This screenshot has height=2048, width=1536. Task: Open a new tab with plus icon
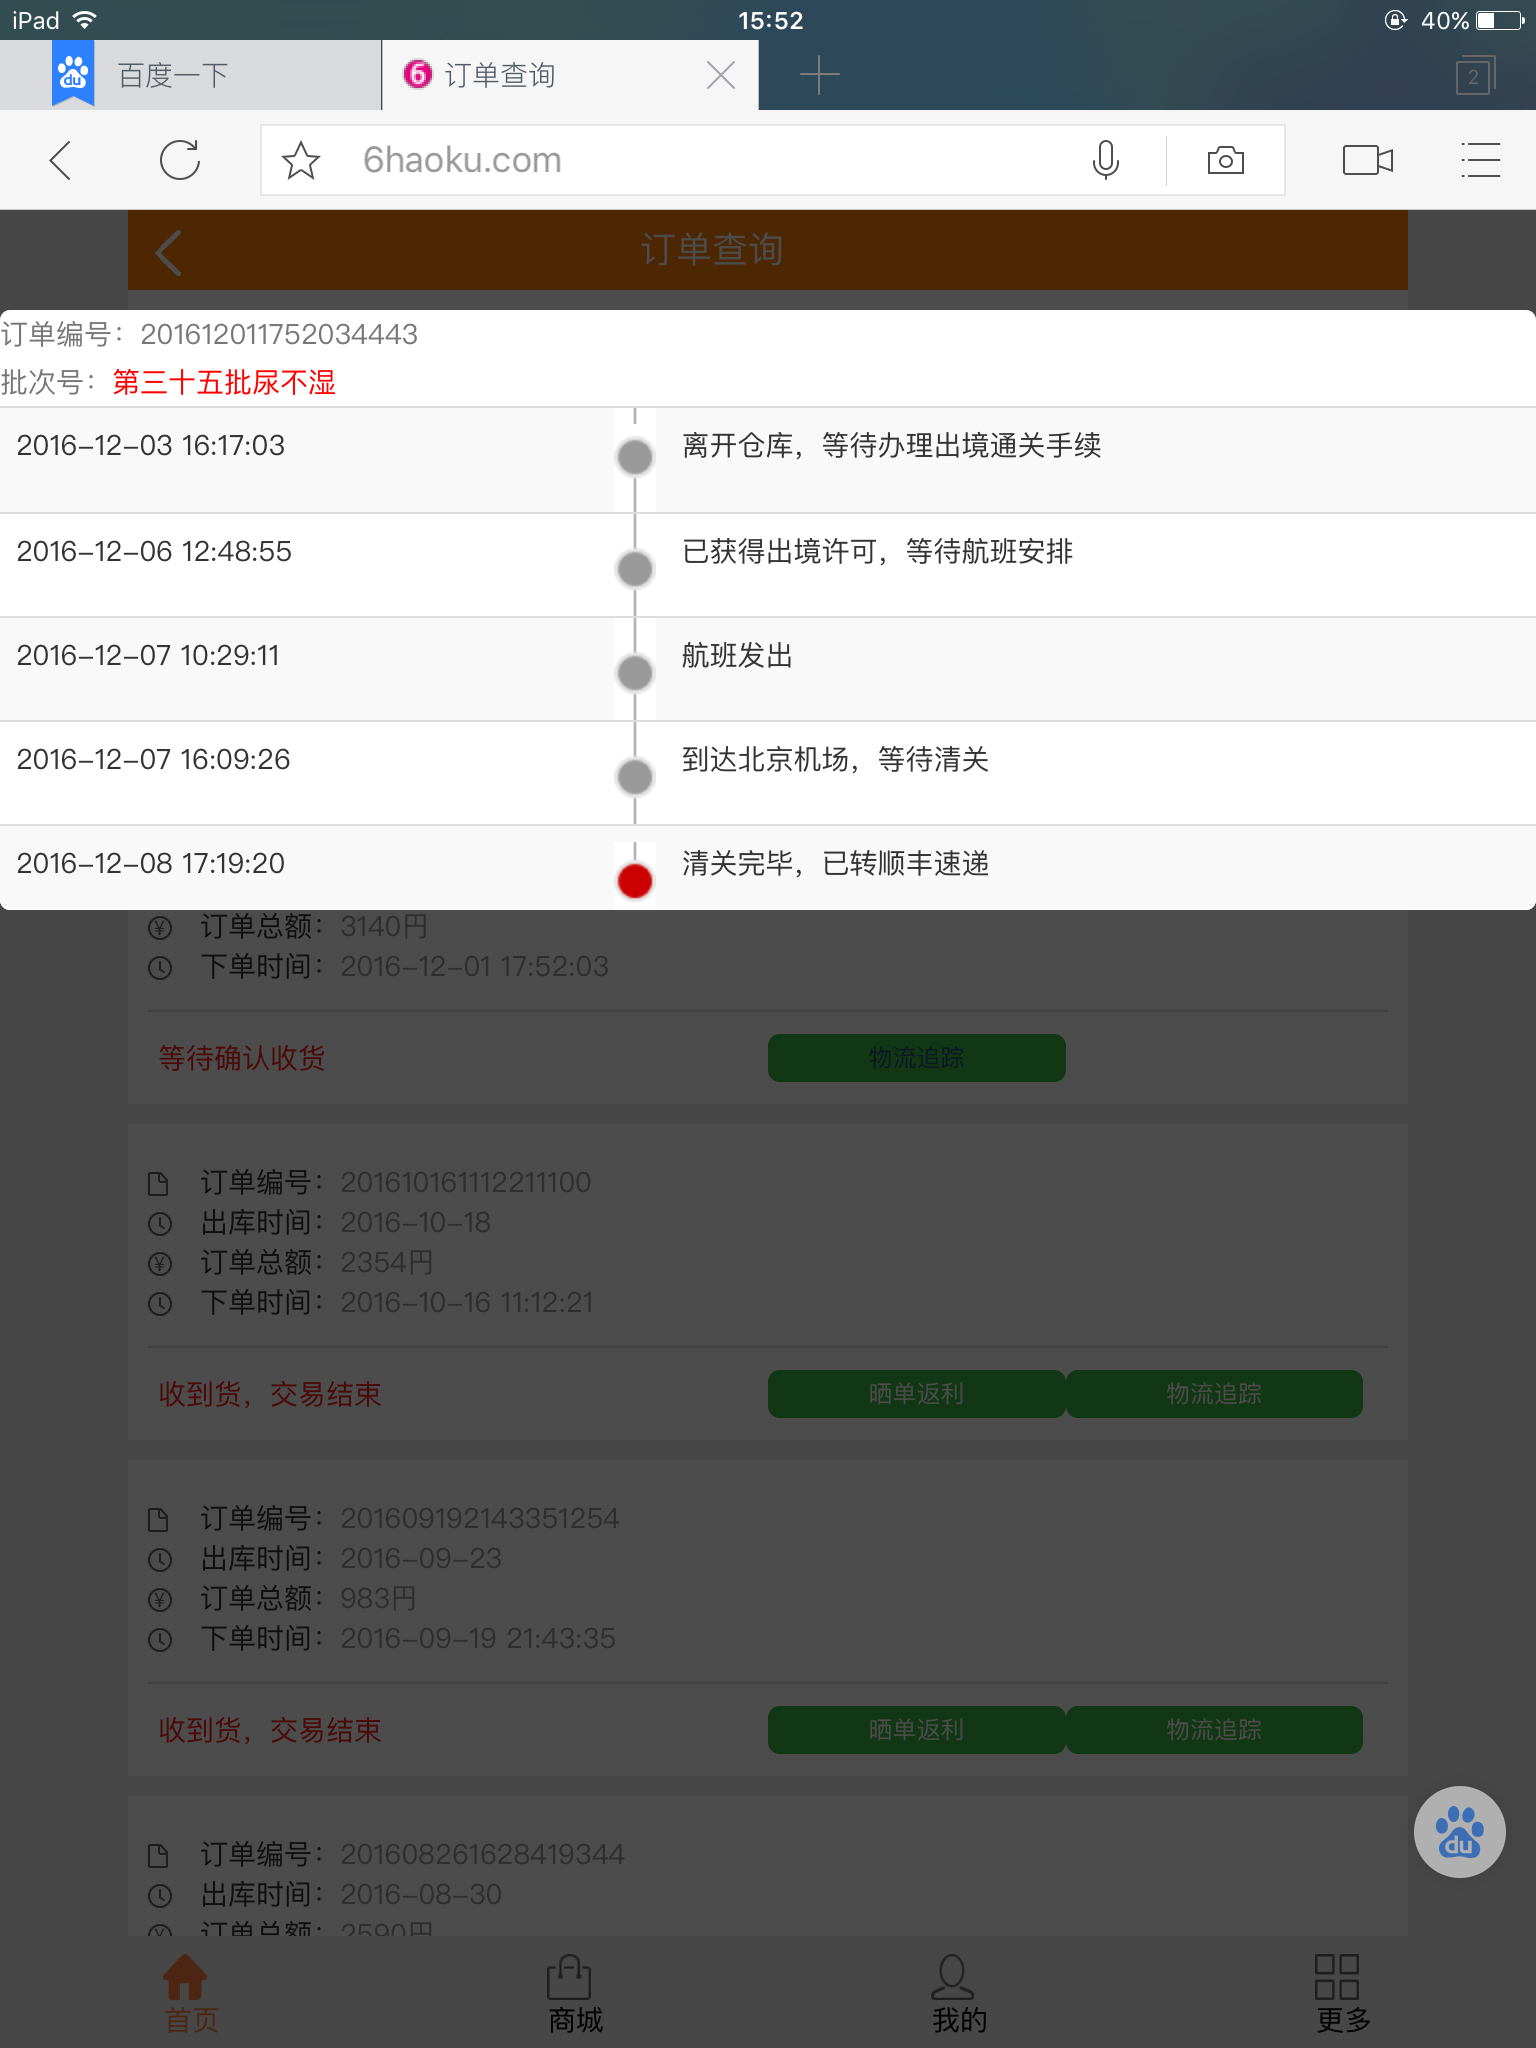(x=819, y=75)
